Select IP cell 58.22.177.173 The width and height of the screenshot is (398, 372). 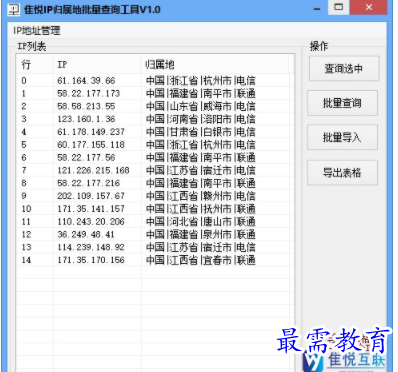click(x=89, y=93)
